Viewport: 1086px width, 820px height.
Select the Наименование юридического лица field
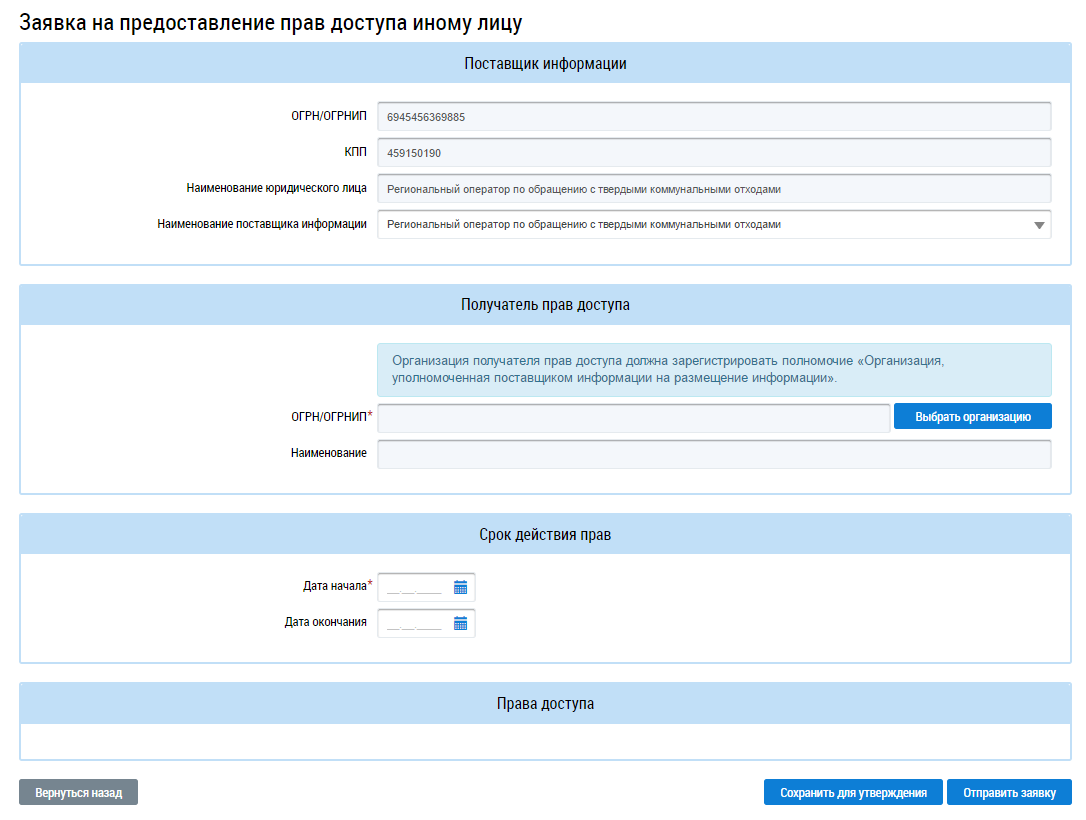tap(713, 189)
